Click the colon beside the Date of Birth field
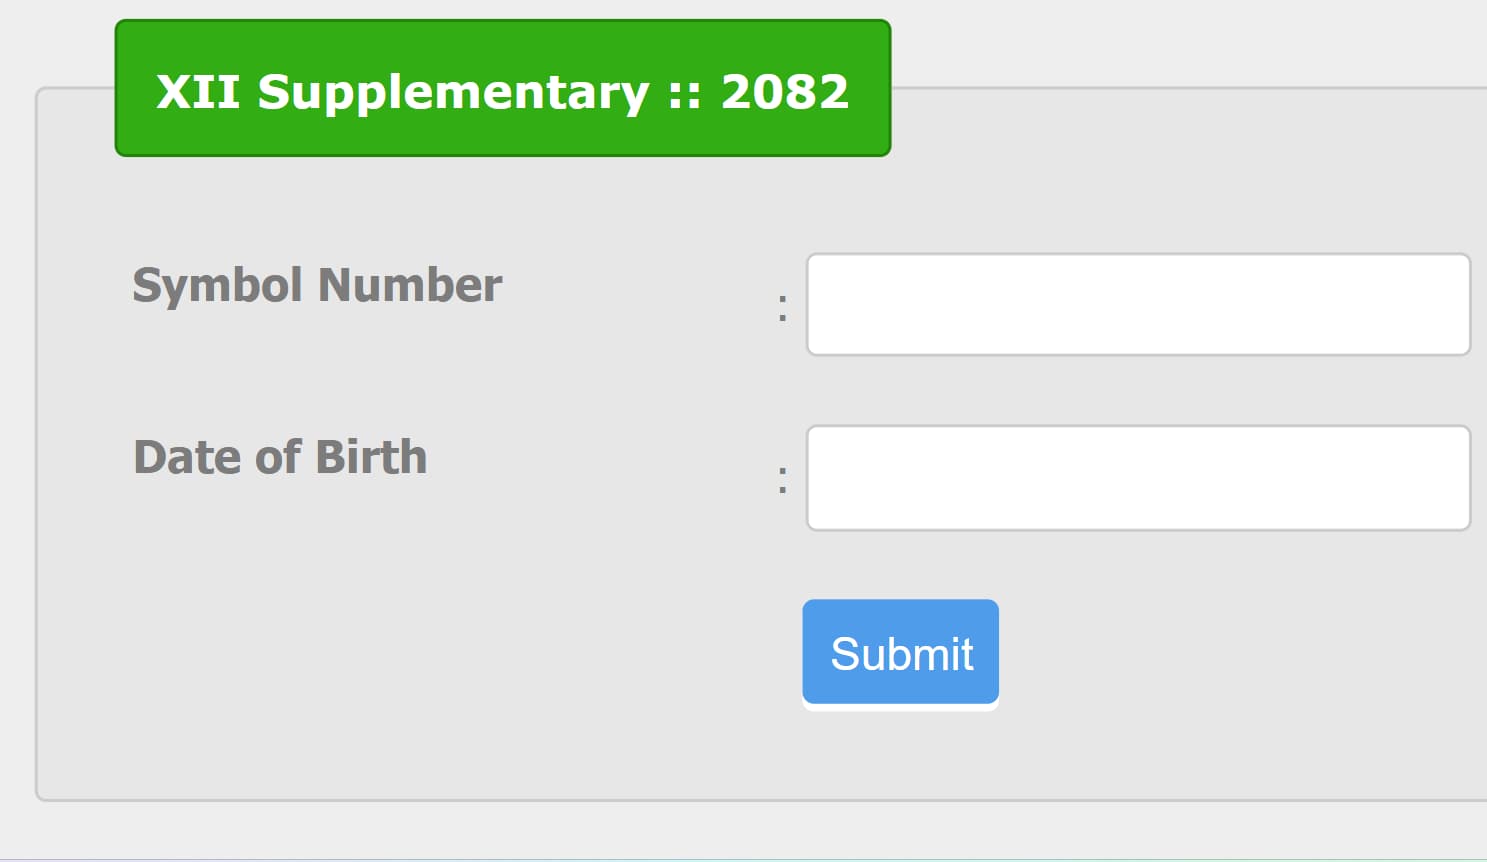 (782, 480)
